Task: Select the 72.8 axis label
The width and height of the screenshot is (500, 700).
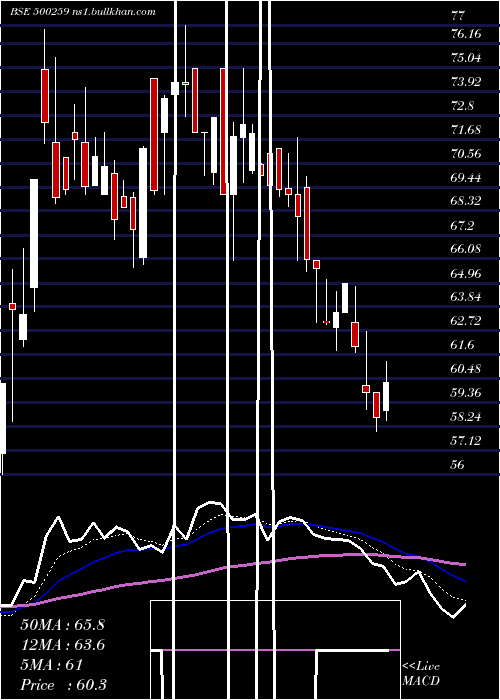Action: (x=462, y=106)
